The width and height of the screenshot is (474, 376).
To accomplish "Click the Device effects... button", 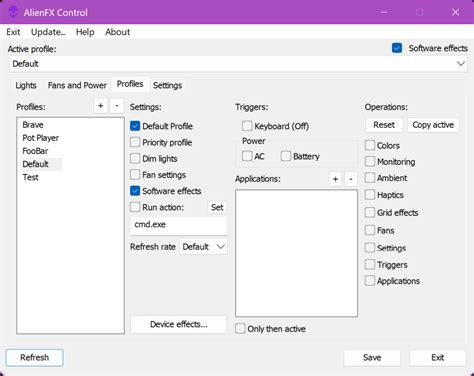I will click(179, 324).
